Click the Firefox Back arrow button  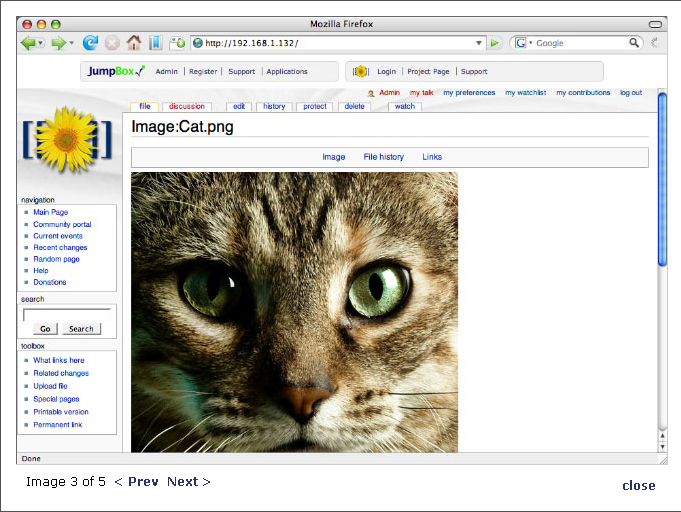click(28, 43)
